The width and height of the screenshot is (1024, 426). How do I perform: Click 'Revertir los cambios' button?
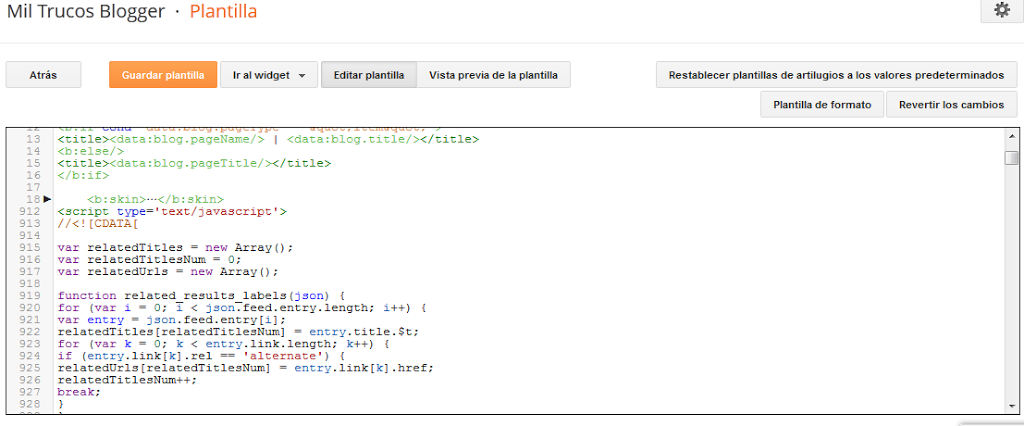tap(957, 104)
